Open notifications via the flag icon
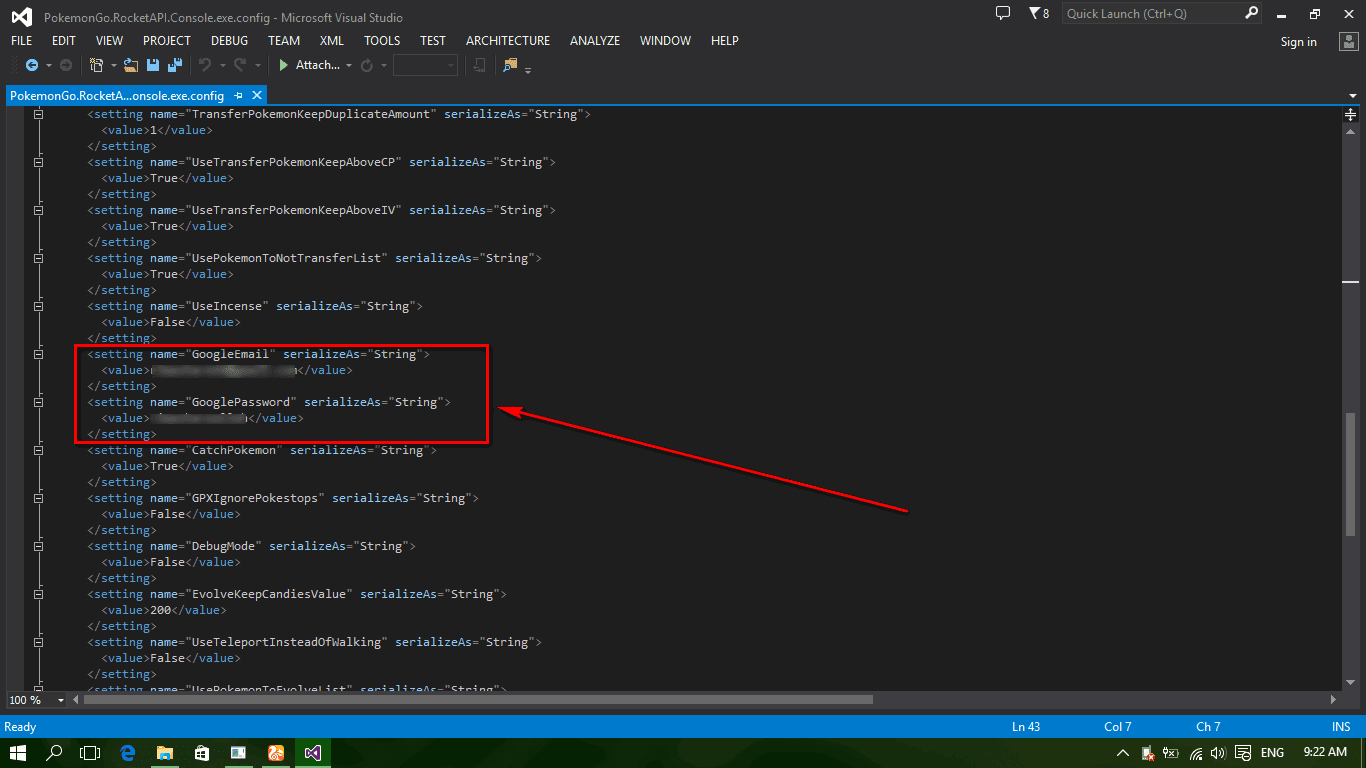1366x768 pixels. [1035, 13]
